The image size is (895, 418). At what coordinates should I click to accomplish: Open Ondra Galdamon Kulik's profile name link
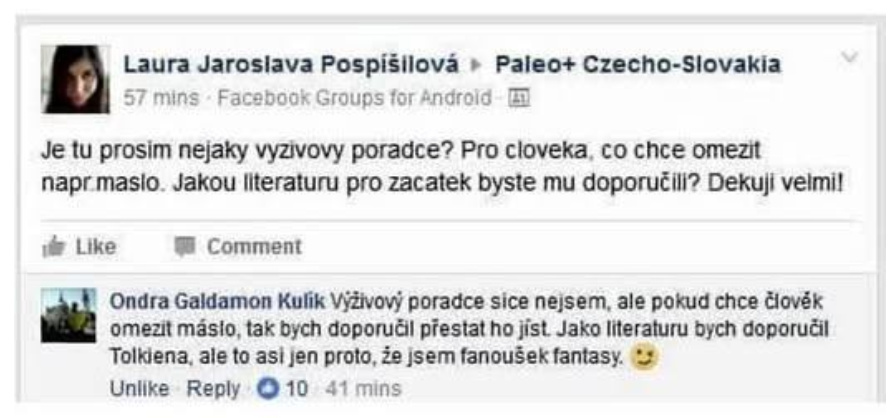[217, 301]
